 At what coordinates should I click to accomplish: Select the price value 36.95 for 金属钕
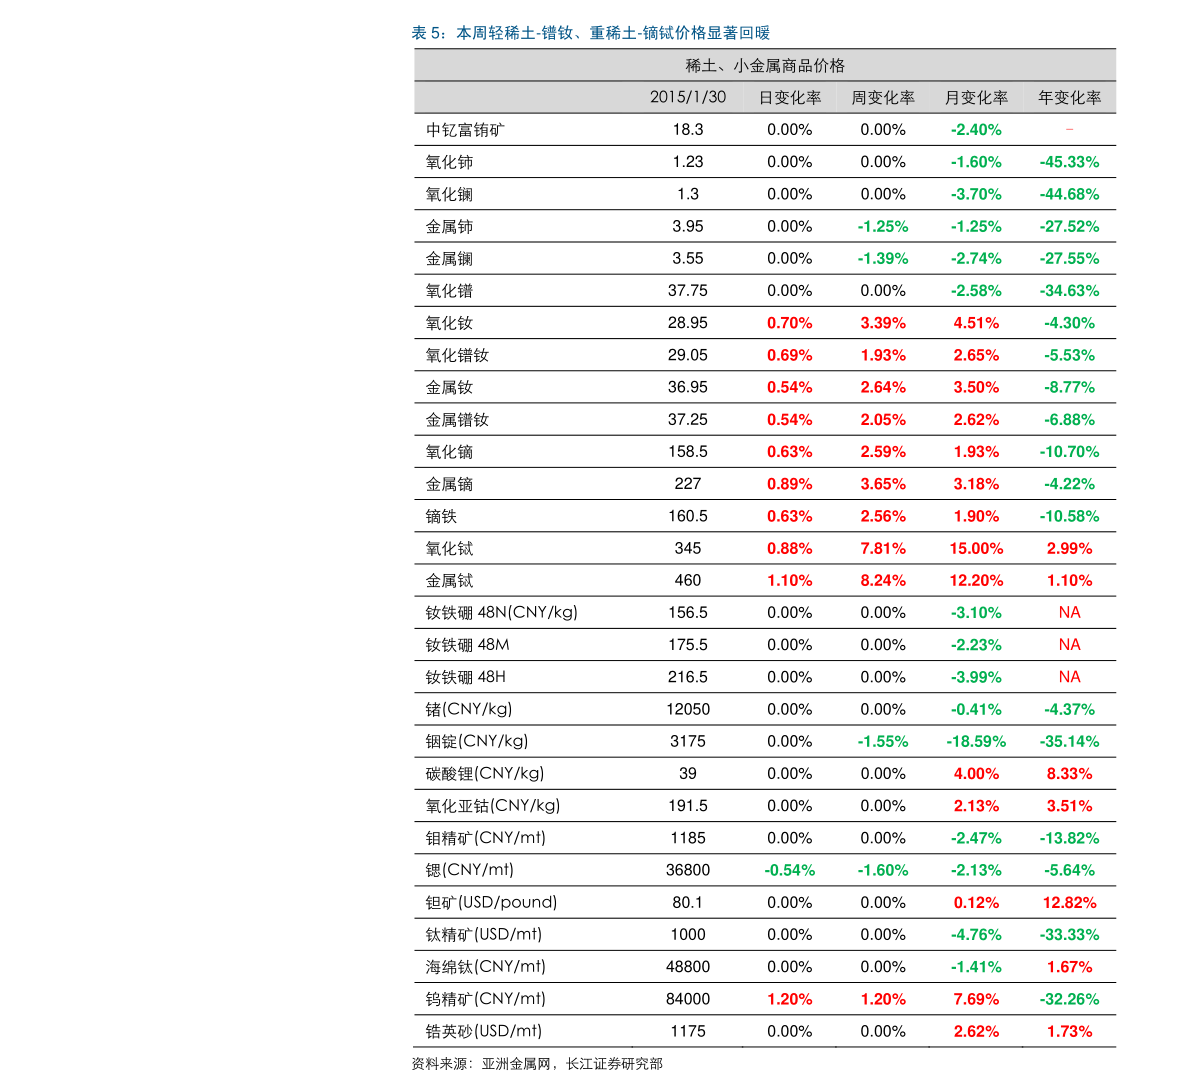tap(688, 387)
